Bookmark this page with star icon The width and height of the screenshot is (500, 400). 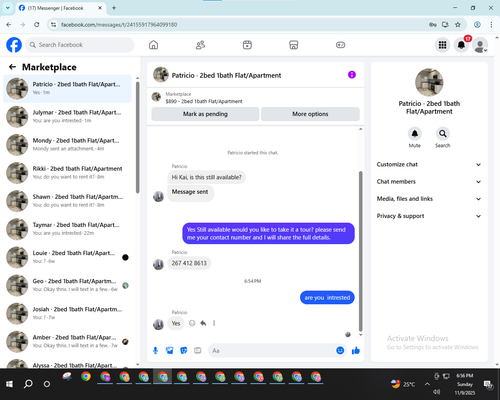click(458, 24)
